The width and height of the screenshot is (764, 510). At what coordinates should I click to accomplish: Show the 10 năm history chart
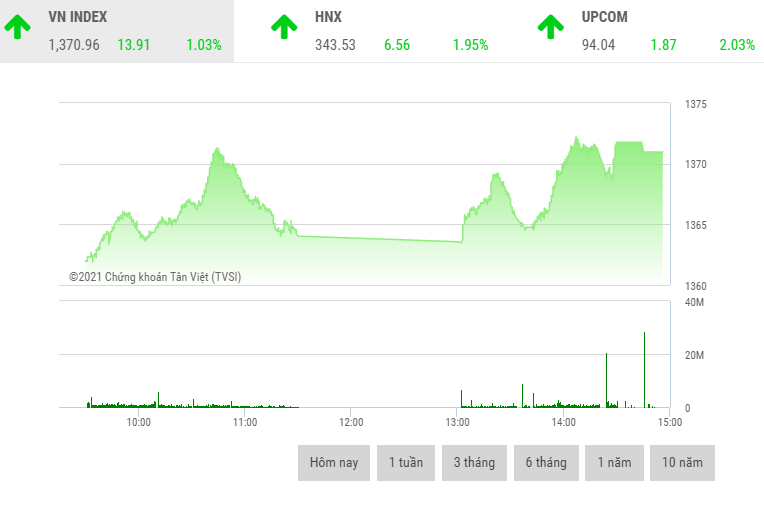click(682, 463)
